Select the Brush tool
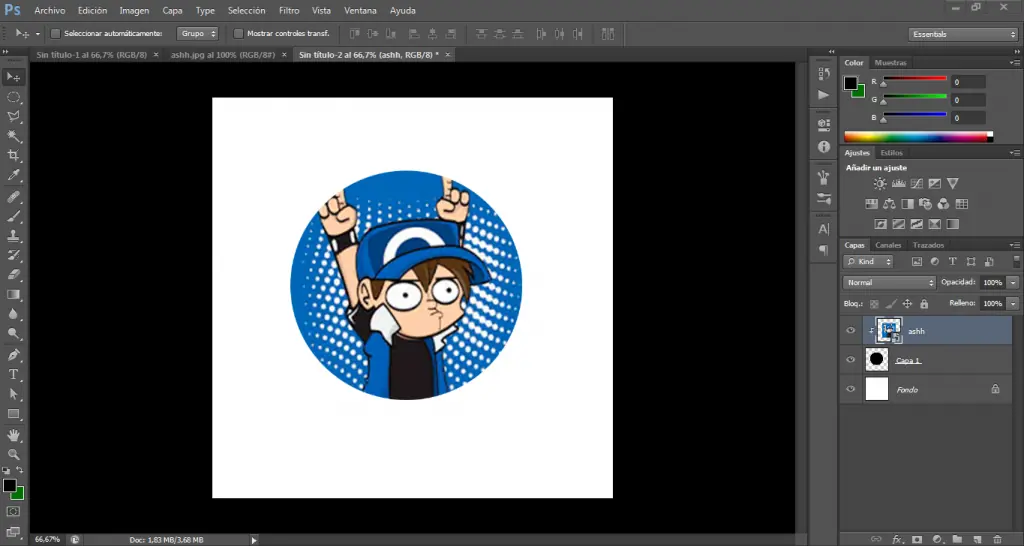The width and height of the screenshot is (1024, 546). [14, 216]
